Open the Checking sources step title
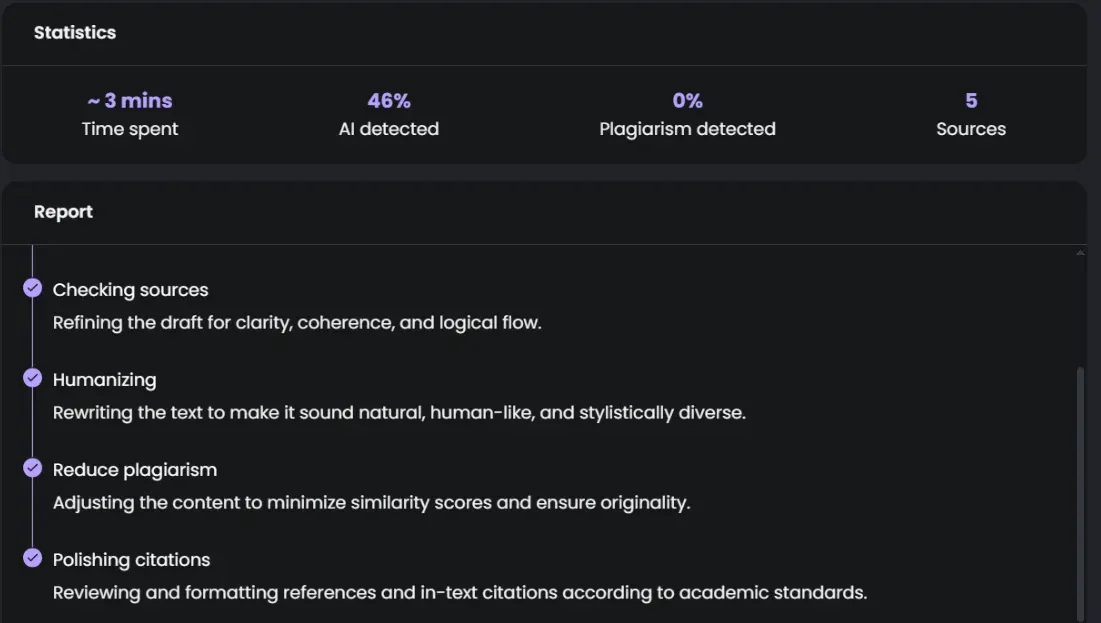 [131, 290]
